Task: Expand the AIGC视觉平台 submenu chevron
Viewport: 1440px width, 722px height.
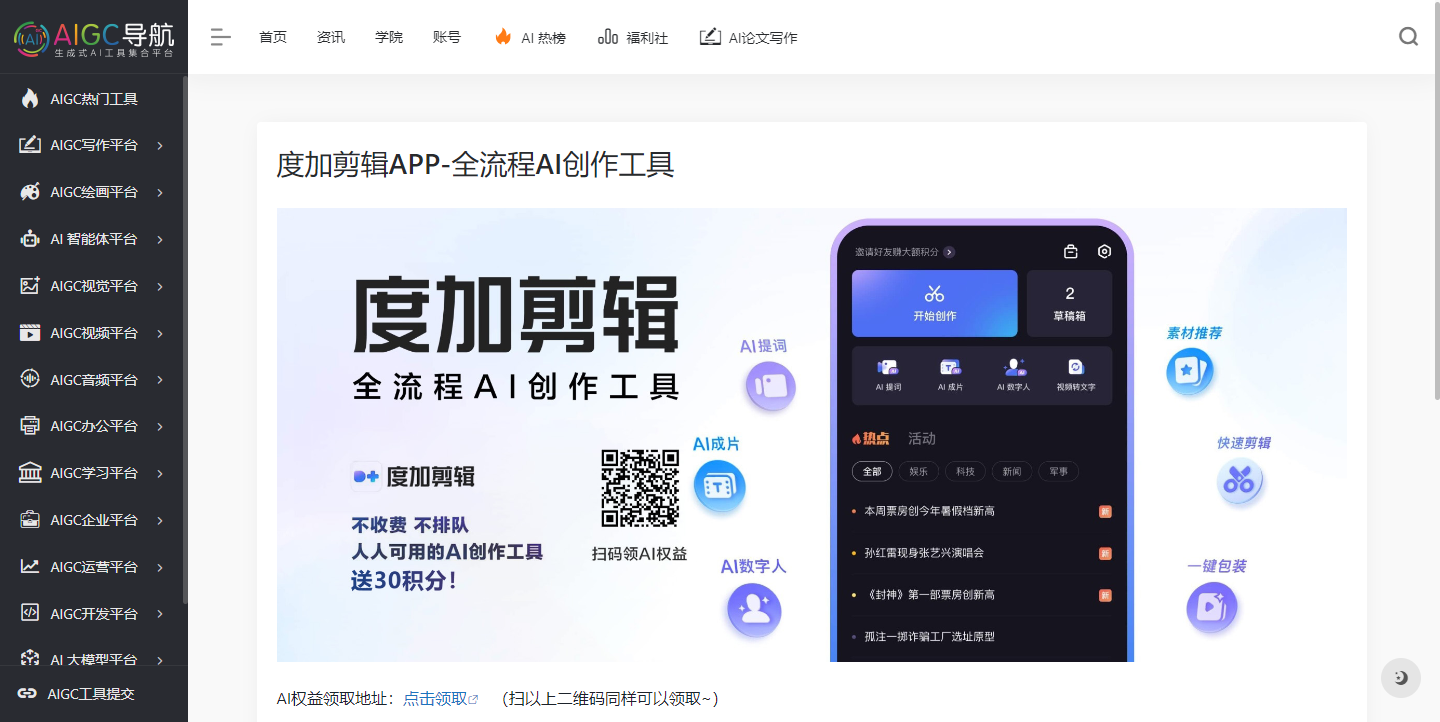Action: [160, 287]
